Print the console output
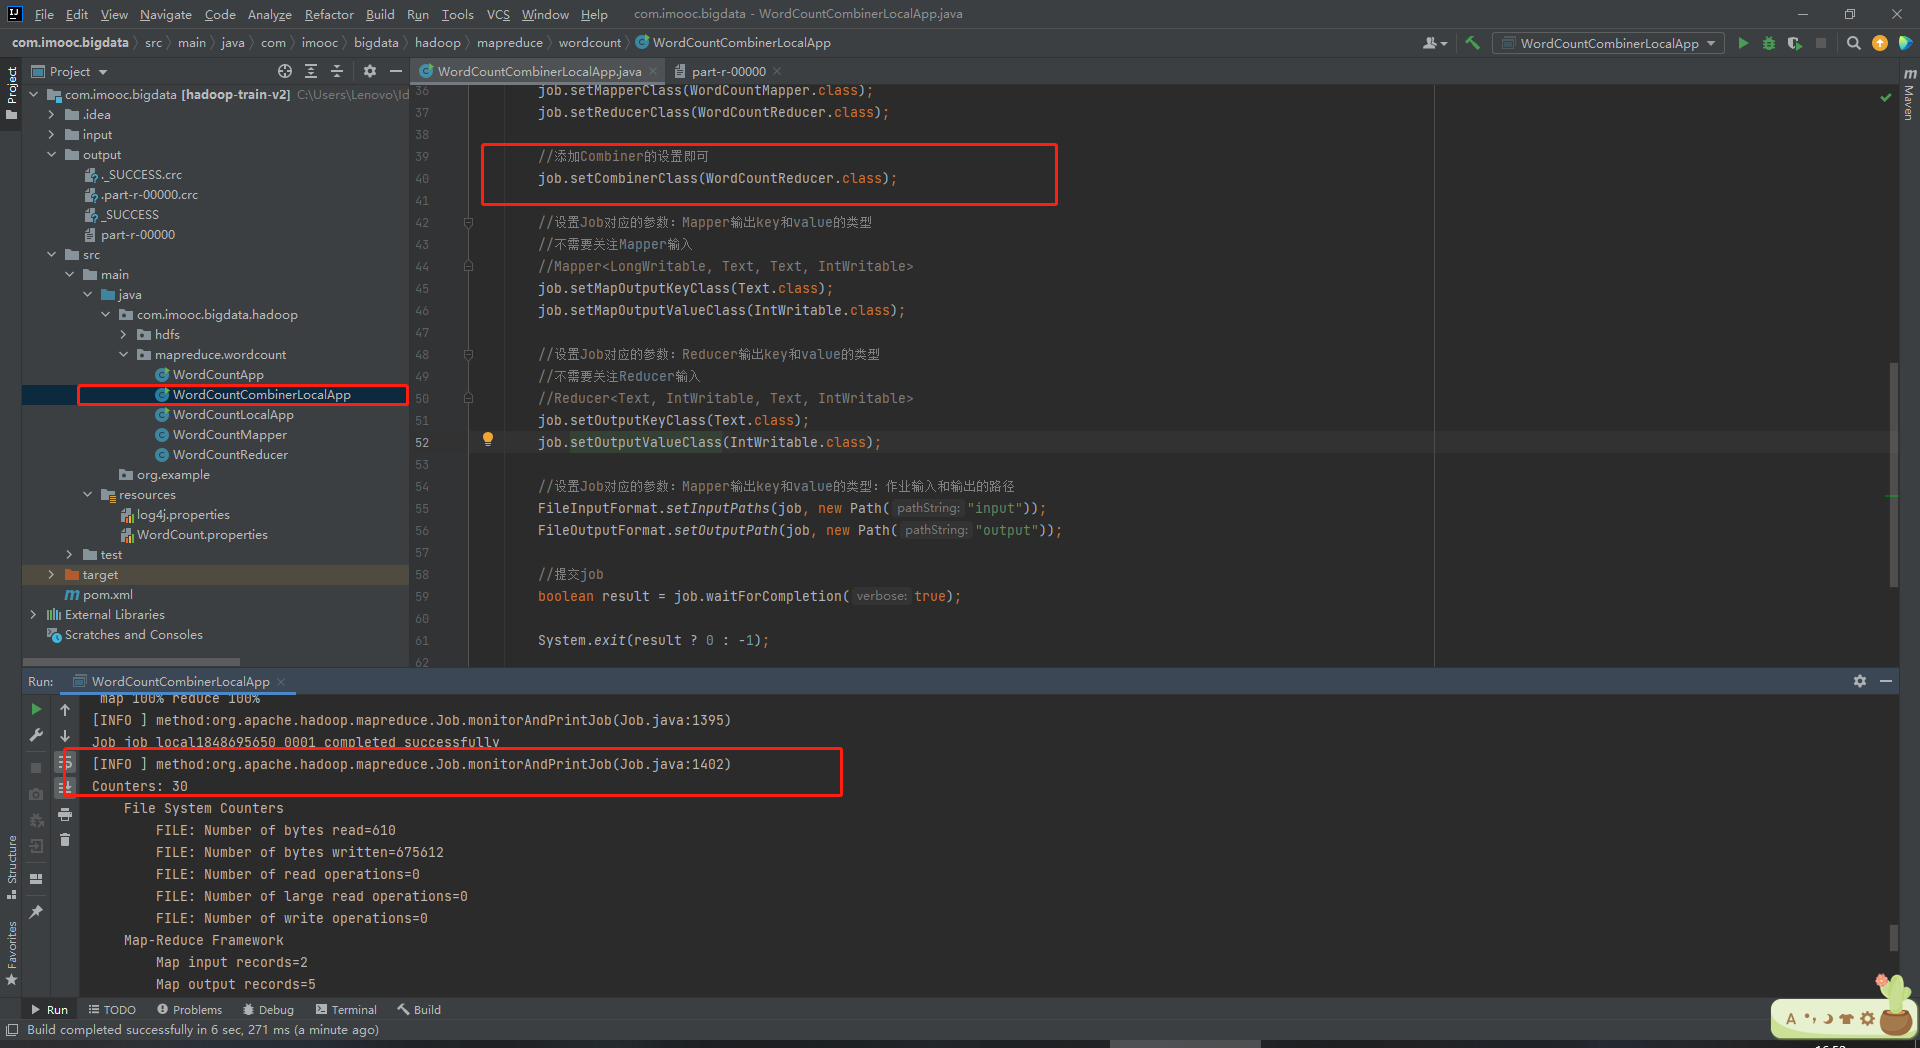 click(x=65, y=814)
